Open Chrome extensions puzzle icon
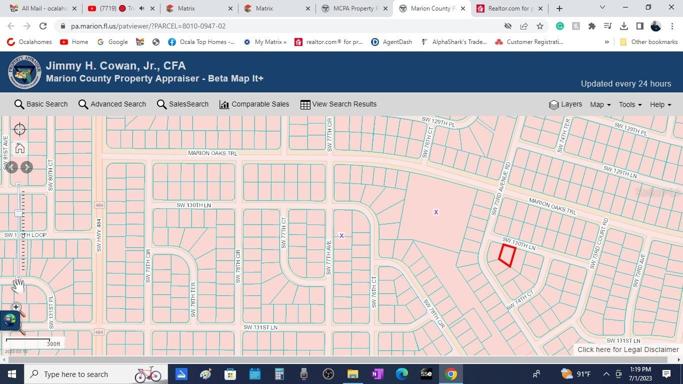Image resolution: width=683 pixels, height=384 pixels. tap(592, 26)
